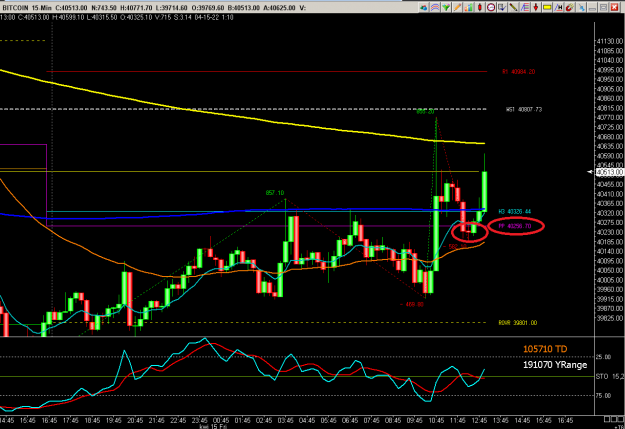
Task: Click the line-with-H horizontal level tool
Action: 558,7
